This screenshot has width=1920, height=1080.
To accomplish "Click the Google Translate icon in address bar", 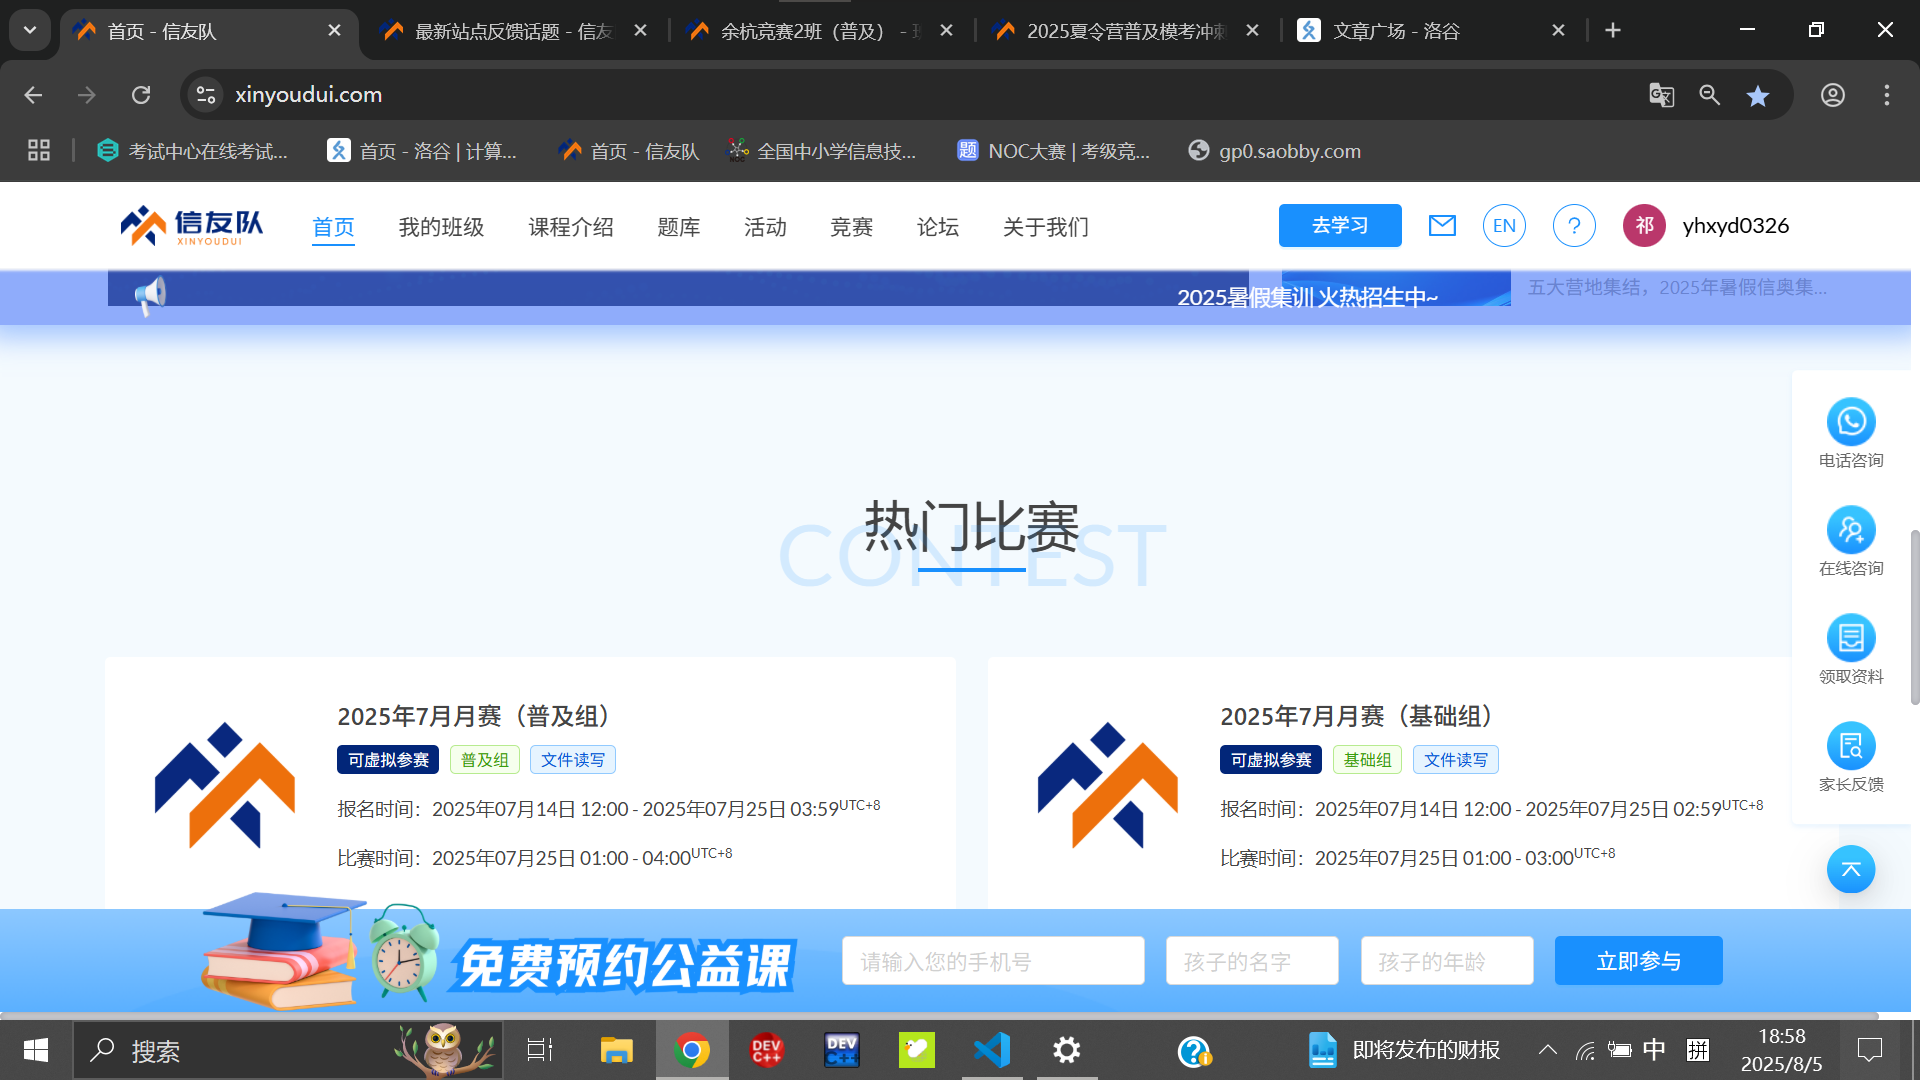I will pyautogui.click(x=1661, y=94).
